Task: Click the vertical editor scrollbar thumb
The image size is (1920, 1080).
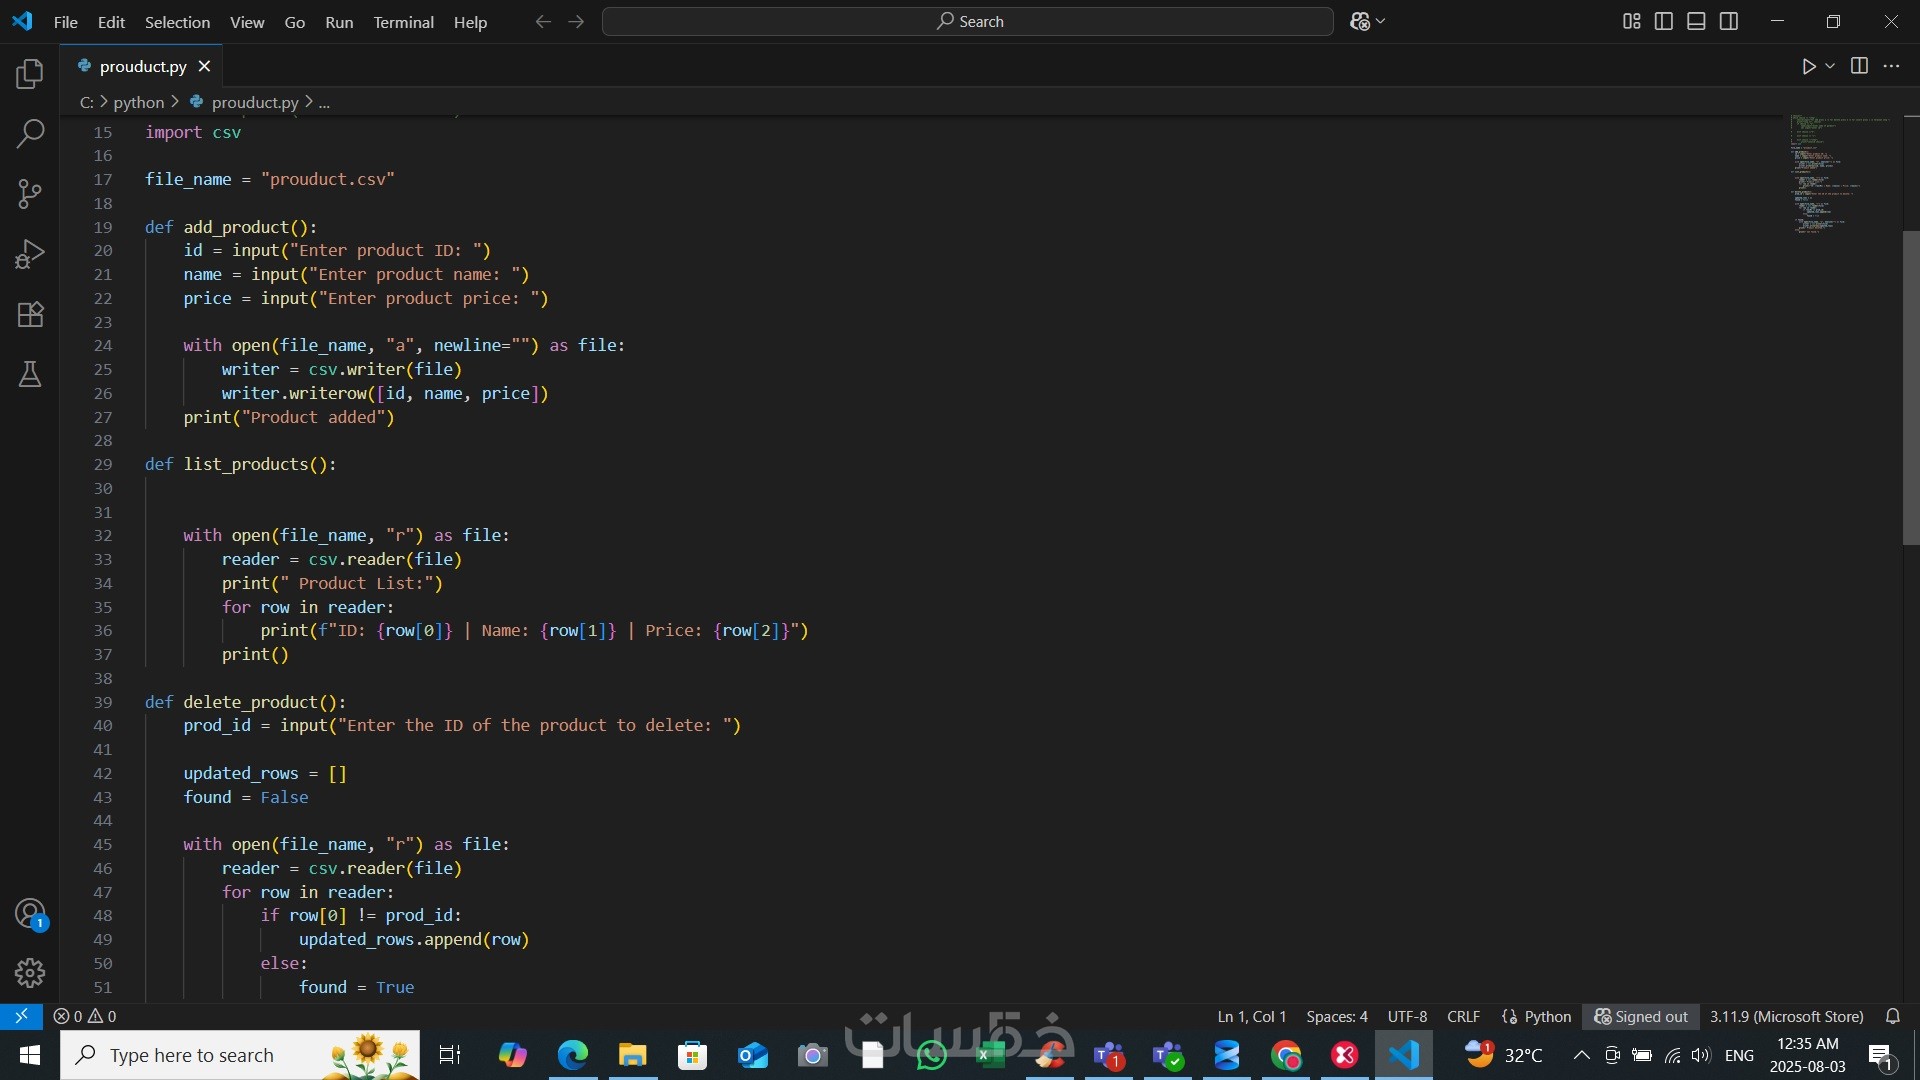Action: pyautogui.click(x=1910, y=388)
